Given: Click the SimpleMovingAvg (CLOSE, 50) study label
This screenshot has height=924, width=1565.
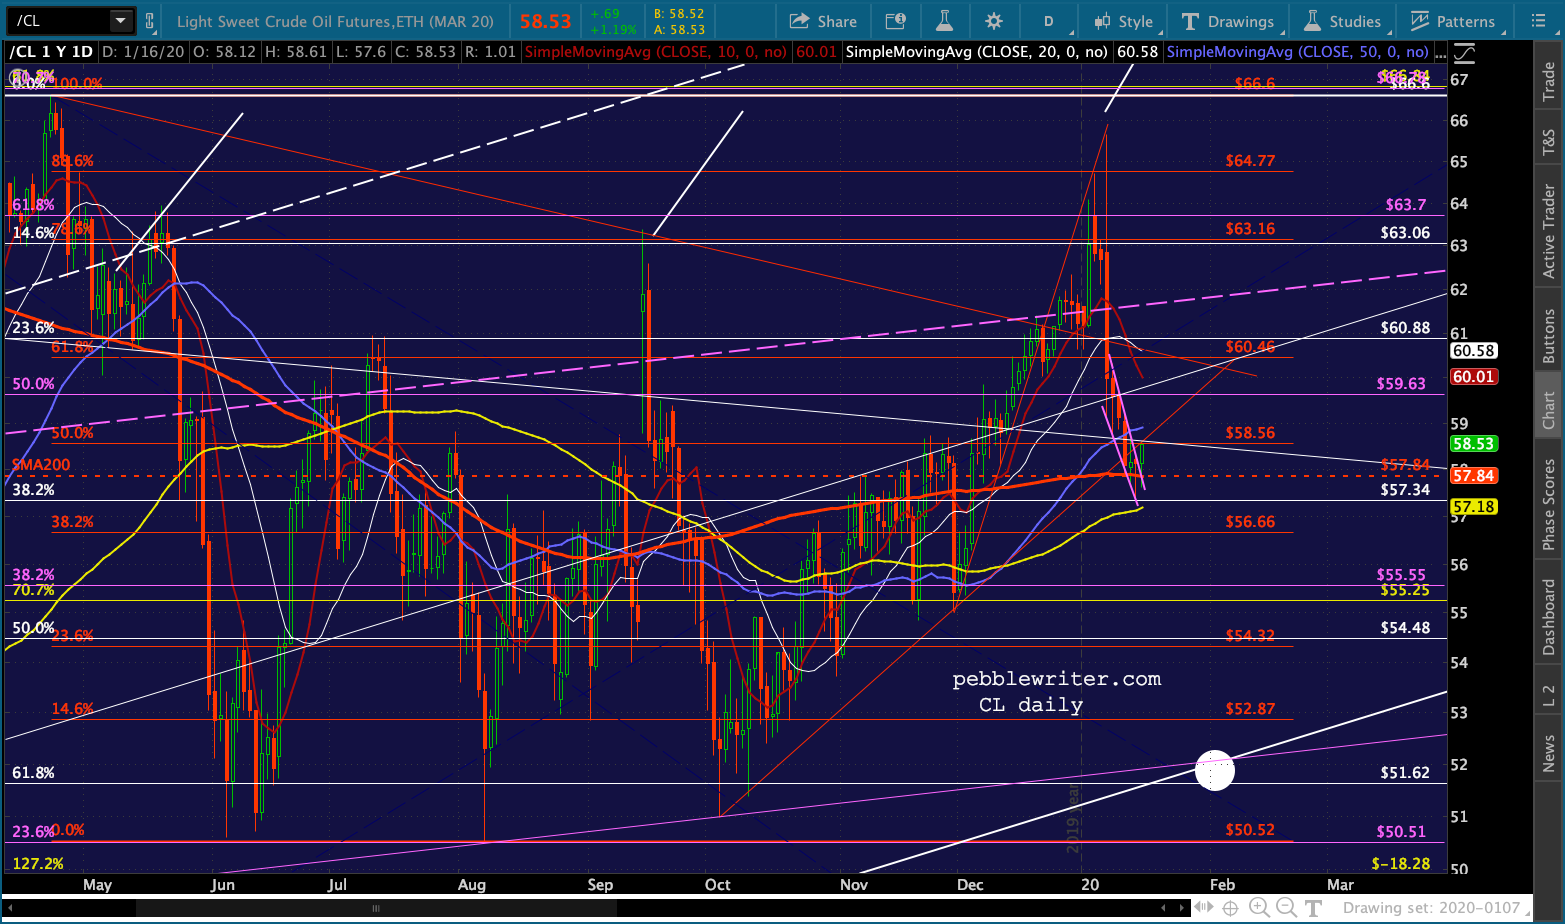Looking at the screenshot, I should (1297, 52).
